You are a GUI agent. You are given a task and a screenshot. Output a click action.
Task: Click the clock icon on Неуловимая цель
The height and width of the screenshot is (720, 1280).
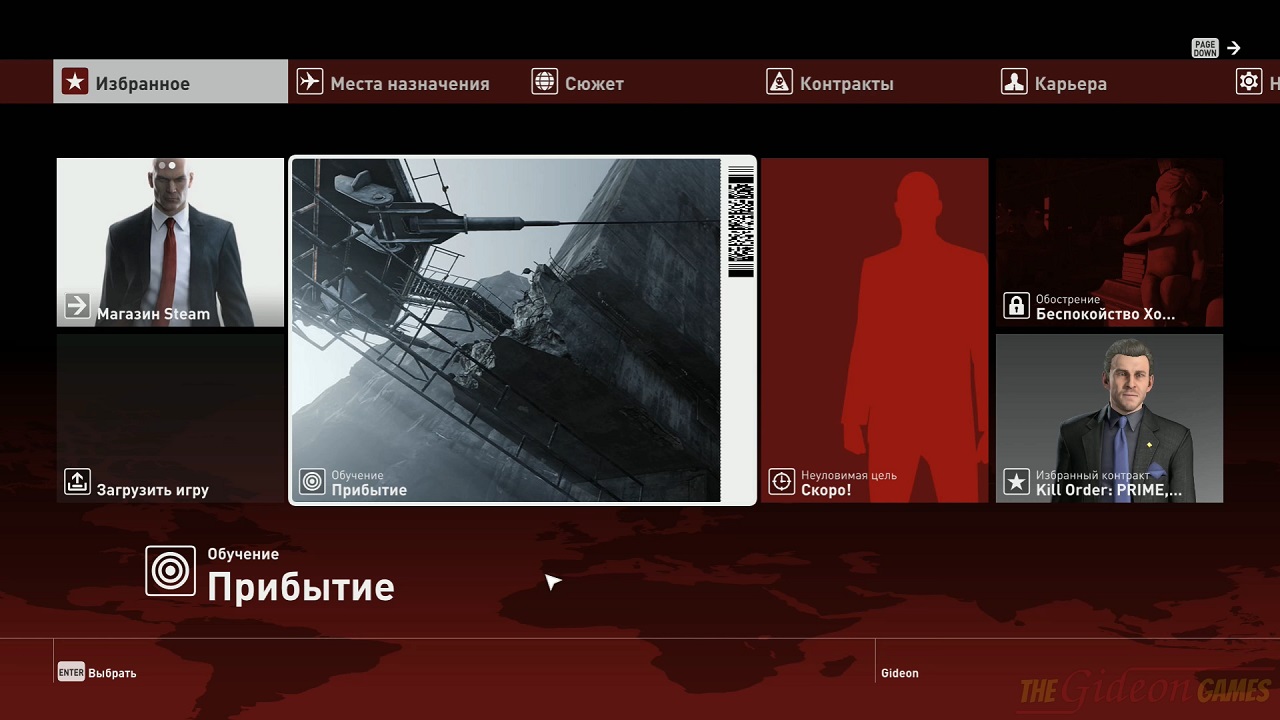[x=781, y=482]
